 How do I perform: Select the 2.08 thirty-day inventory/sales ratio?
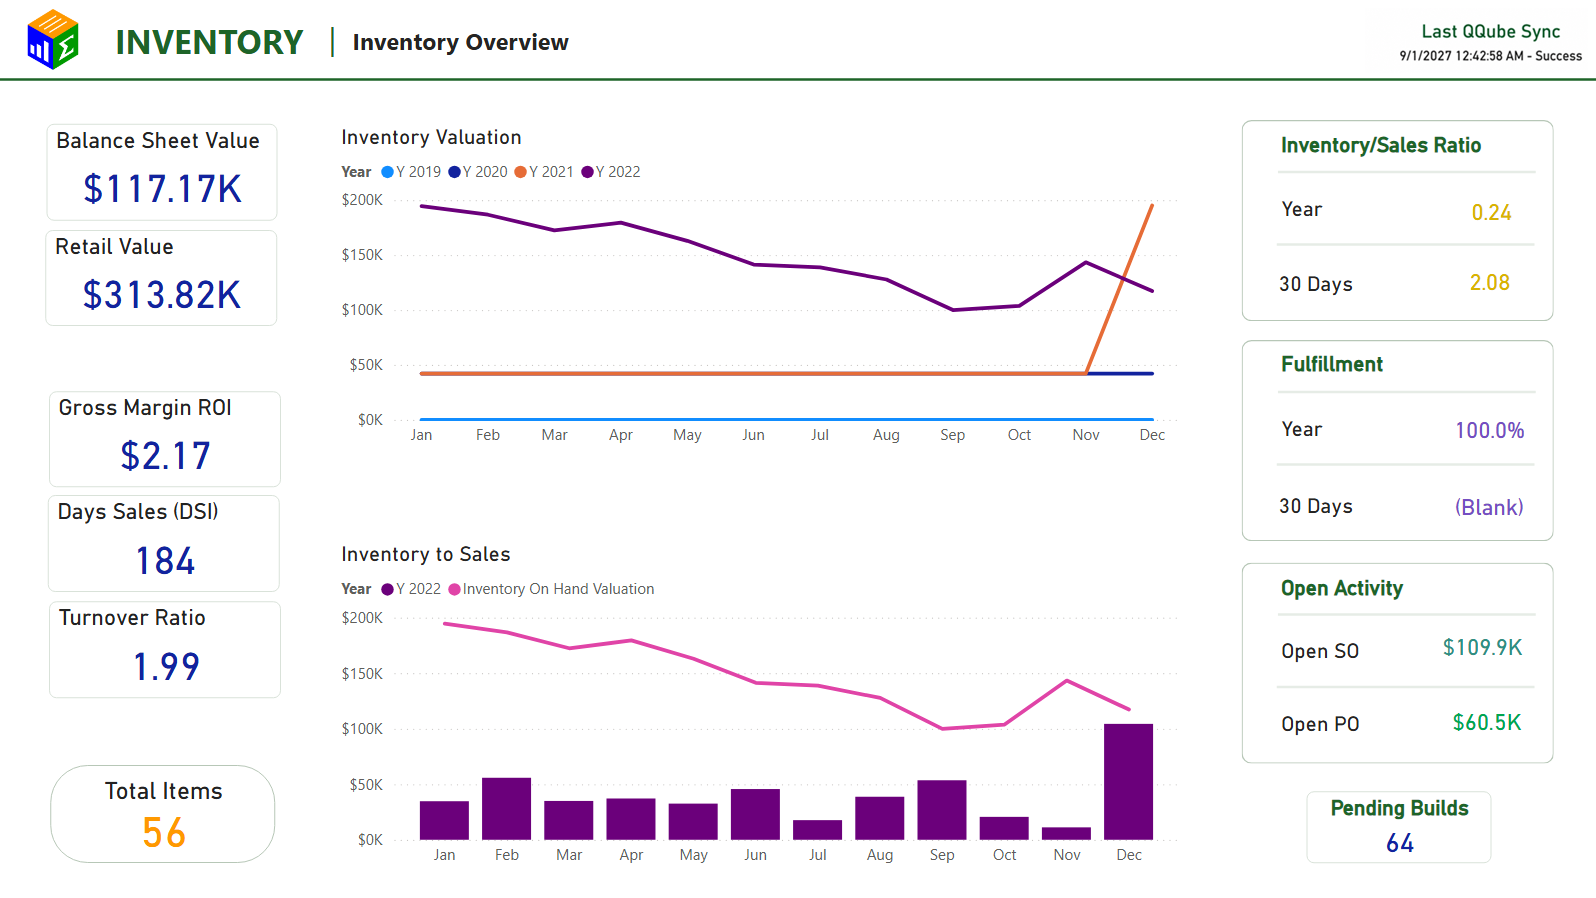pos(1490,283)
